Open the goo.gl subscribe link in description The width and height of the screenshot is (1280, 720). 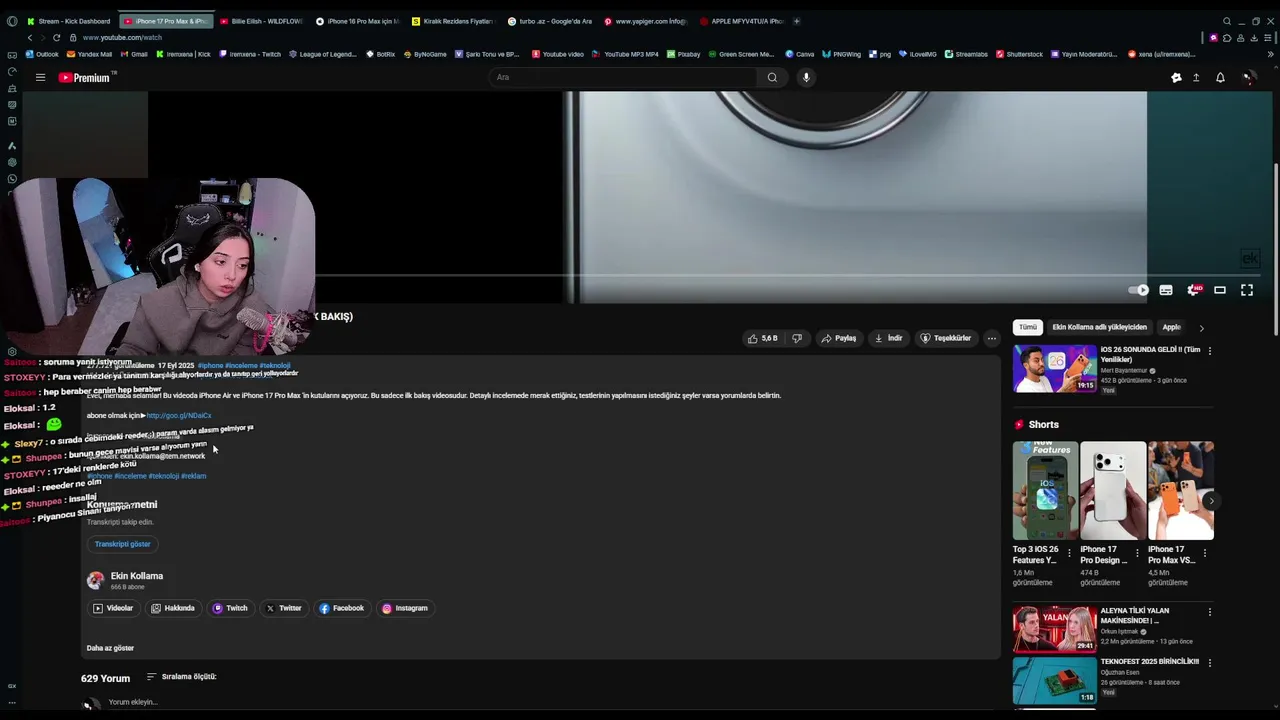179,415
